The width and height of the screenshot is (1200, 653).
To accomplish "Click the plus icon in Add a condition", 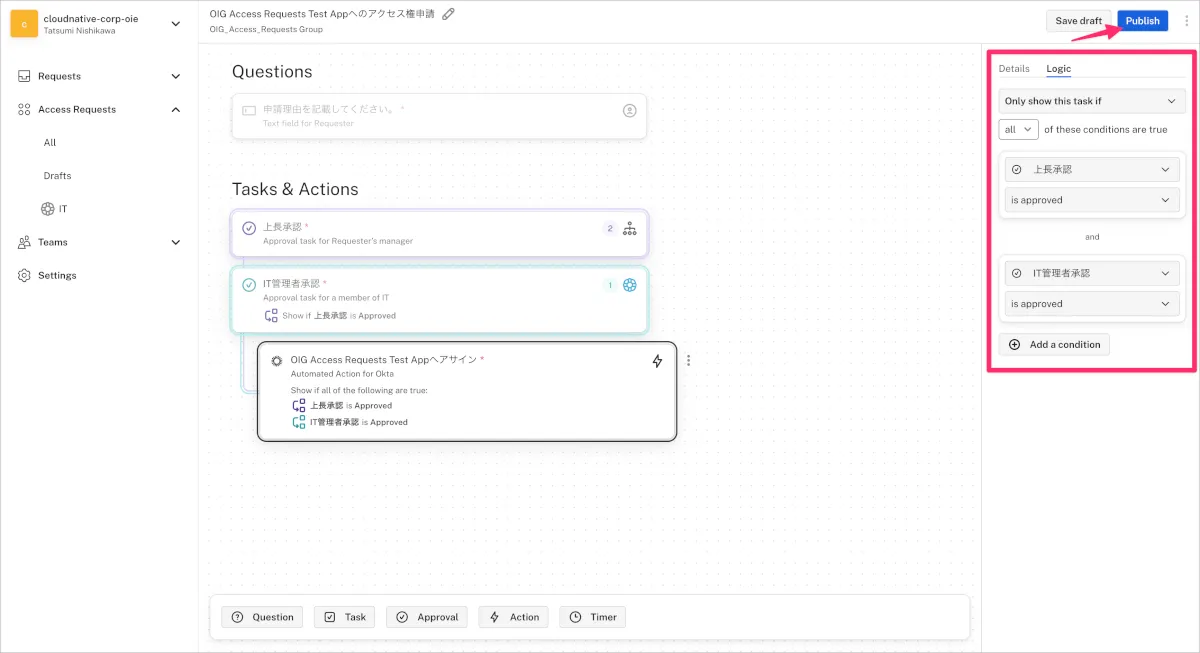I will tap(1014, 345).
